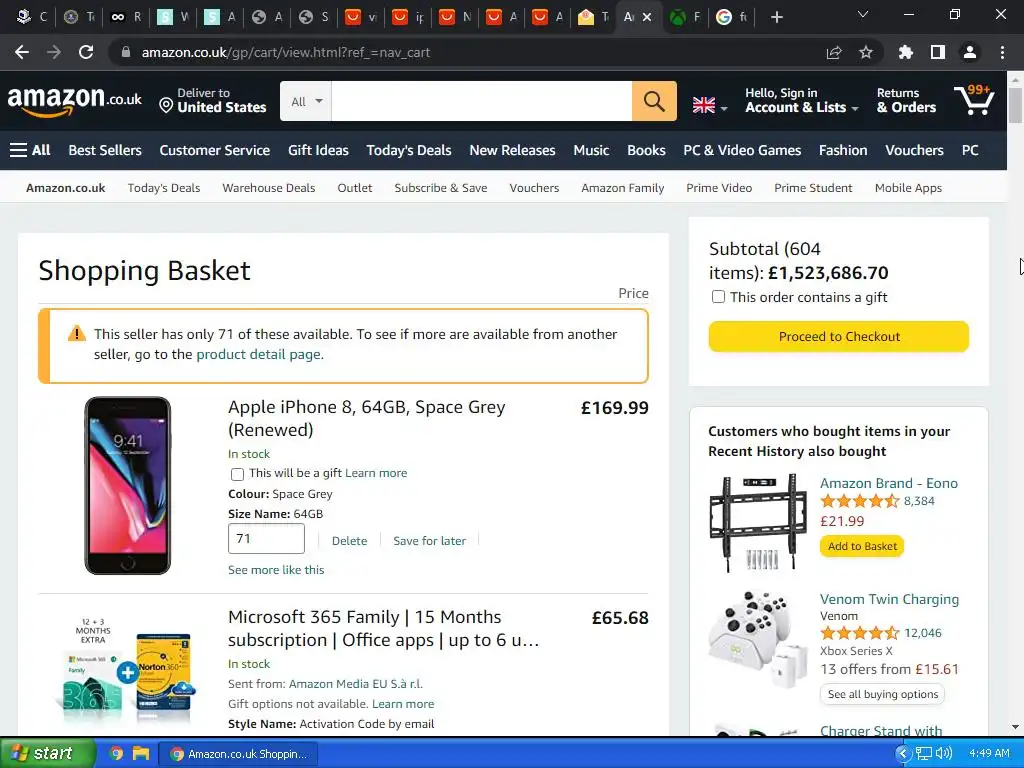Screen dimensions: 1024x768
Task: Open Today's Deals in the dark nav bar
Action: click(x=409, y=150)
